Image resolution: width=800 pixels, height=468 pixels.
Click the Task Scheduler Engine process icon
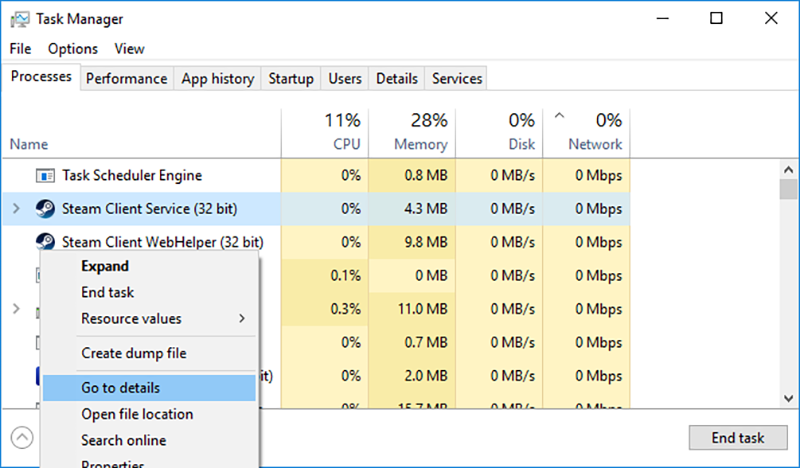coord(45,176)
